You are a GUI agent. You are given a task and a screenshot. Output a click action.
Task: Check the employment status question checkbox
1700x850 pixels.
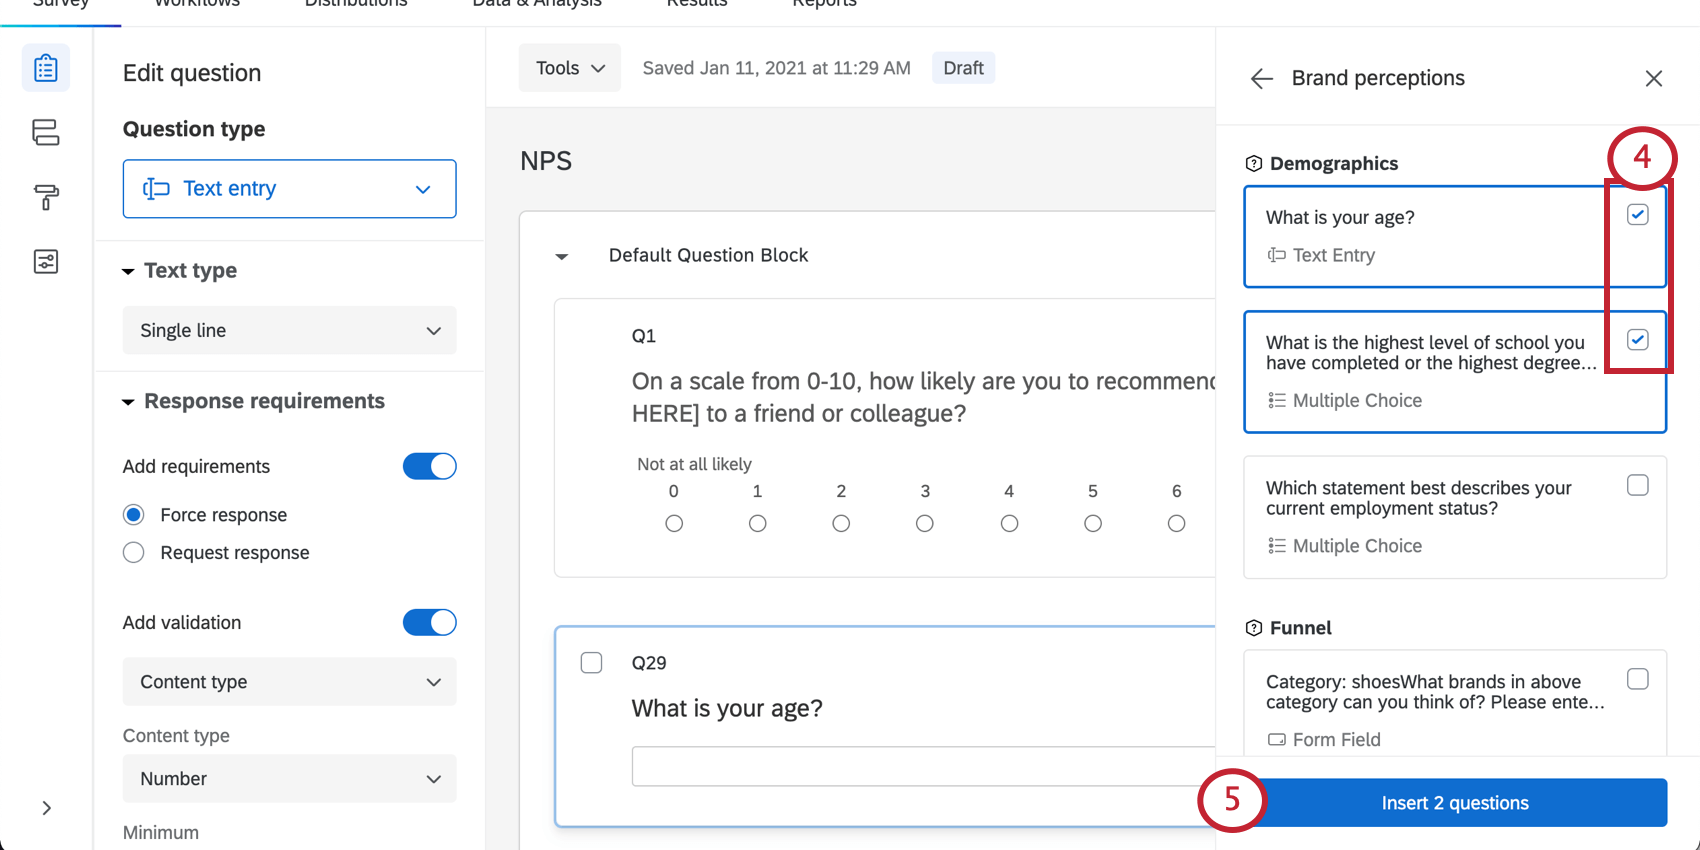(1637, 485)
